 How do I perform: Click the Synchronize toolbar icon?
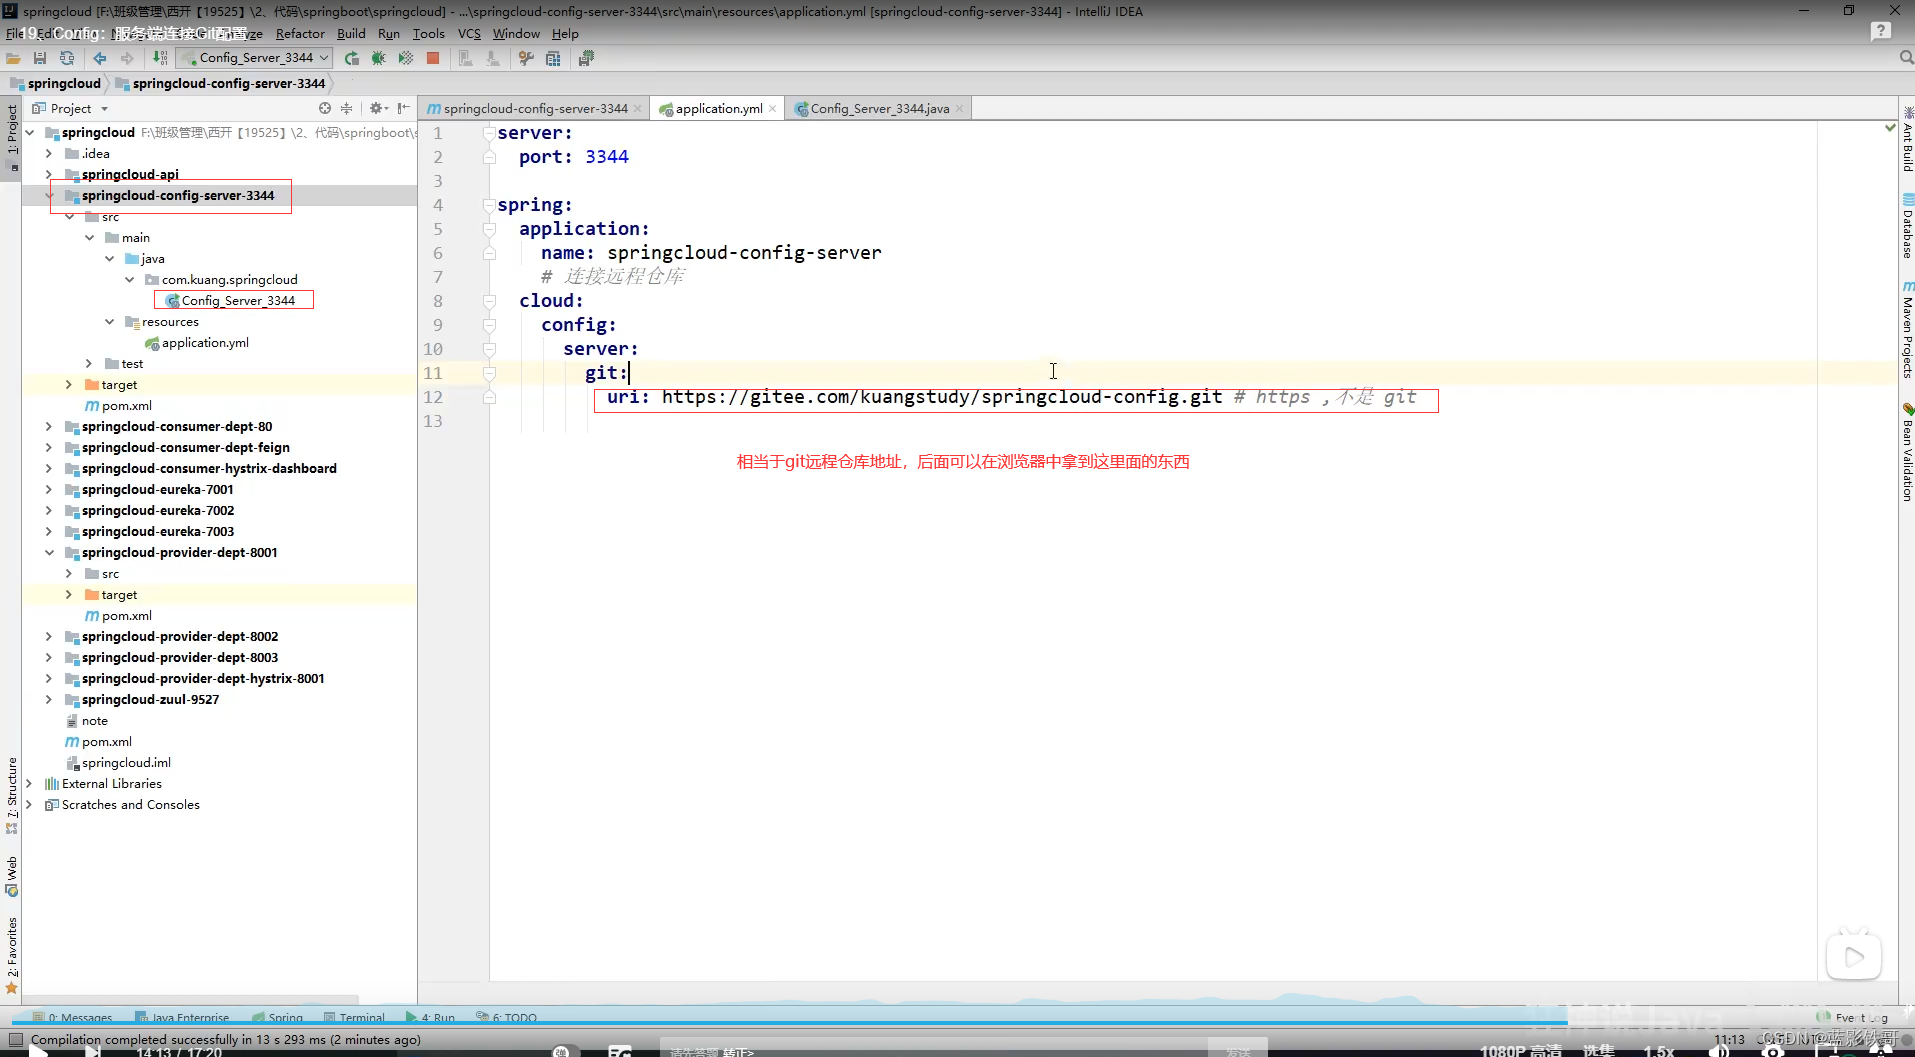click(67, 58)
